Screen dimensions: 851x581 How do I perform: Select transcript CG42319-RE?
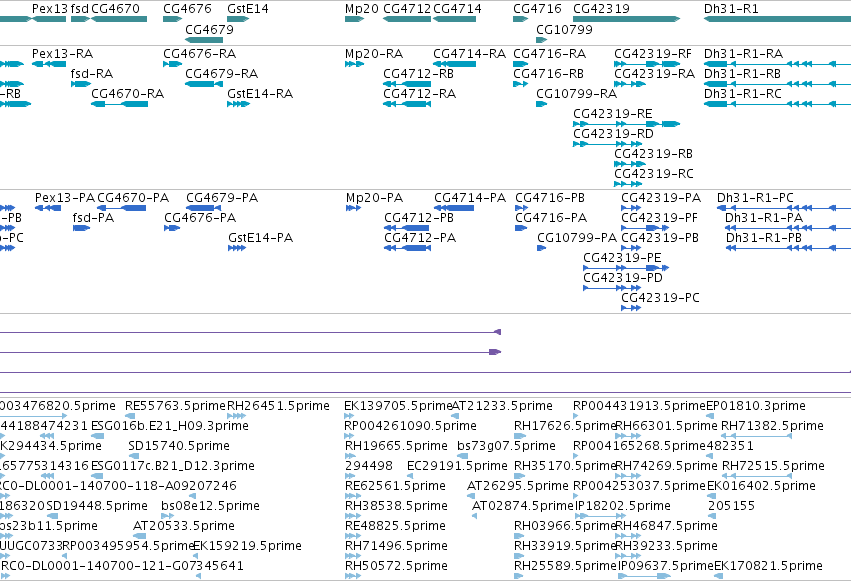(627, 124)
